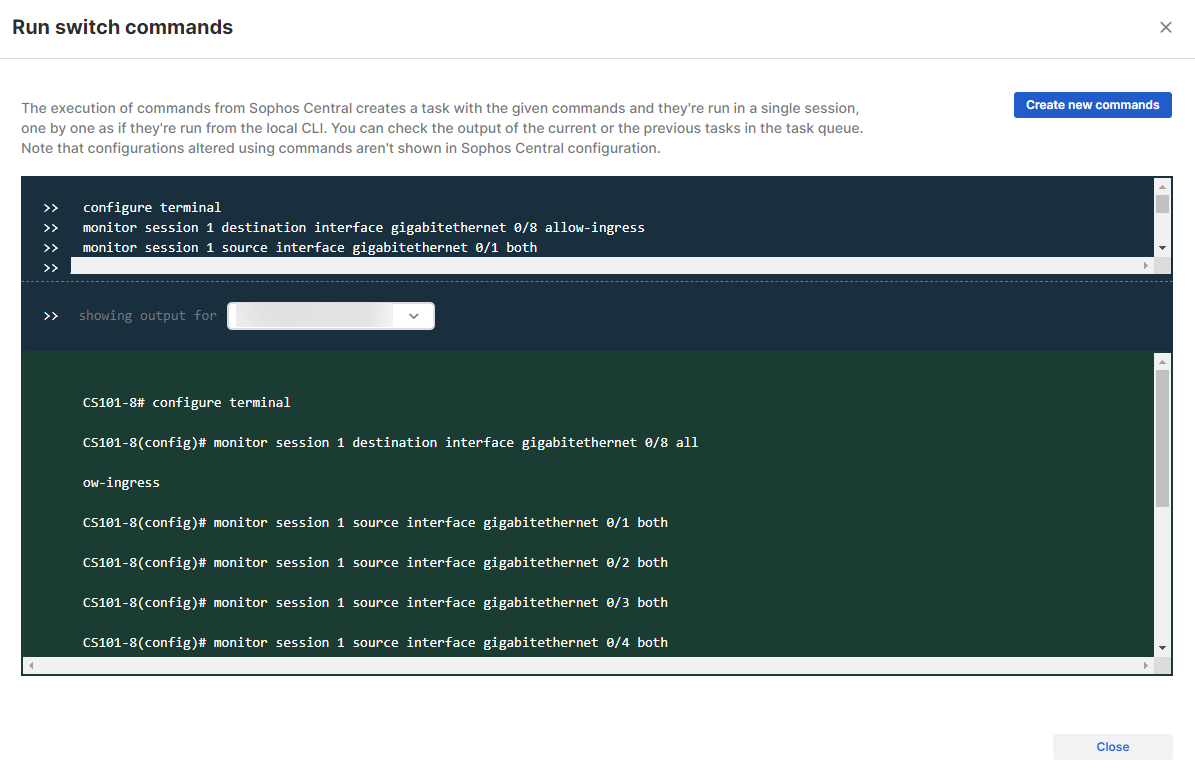1195x783 pixels.
Task: Click right arrow of output horizontal scrollbar
Action: 1146,665
